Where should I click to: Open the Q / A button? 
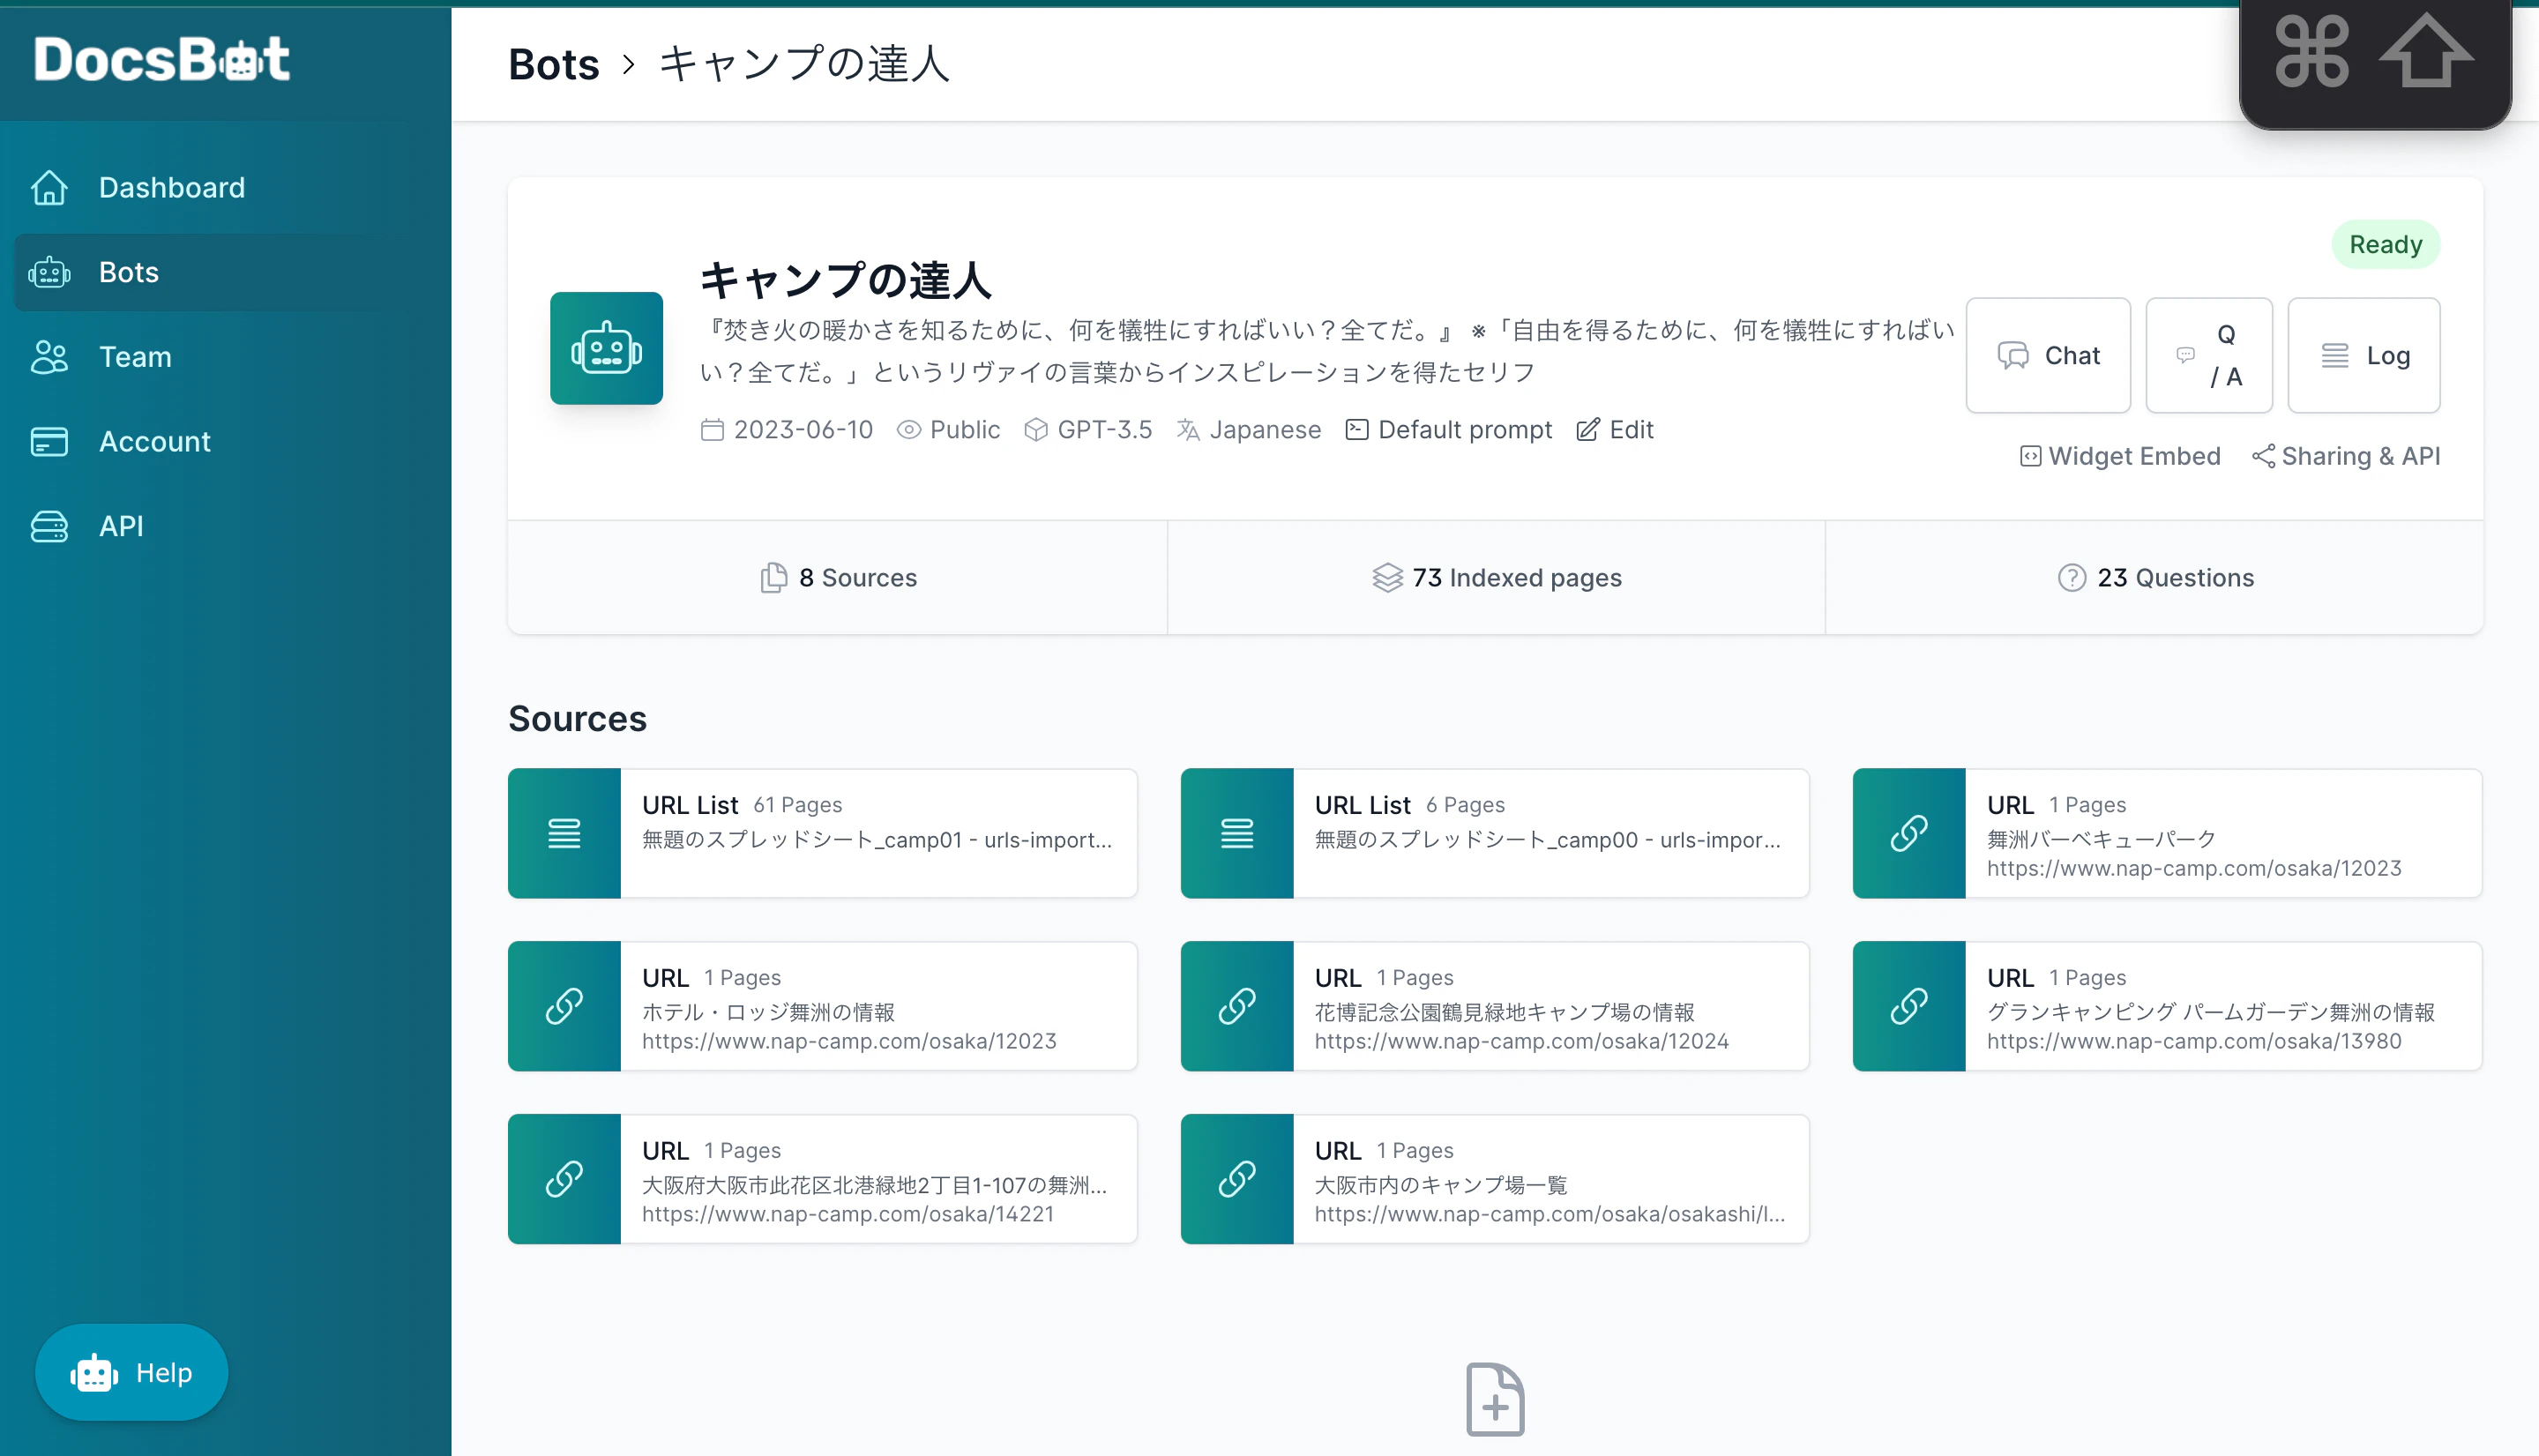(x=2209, y=355)
